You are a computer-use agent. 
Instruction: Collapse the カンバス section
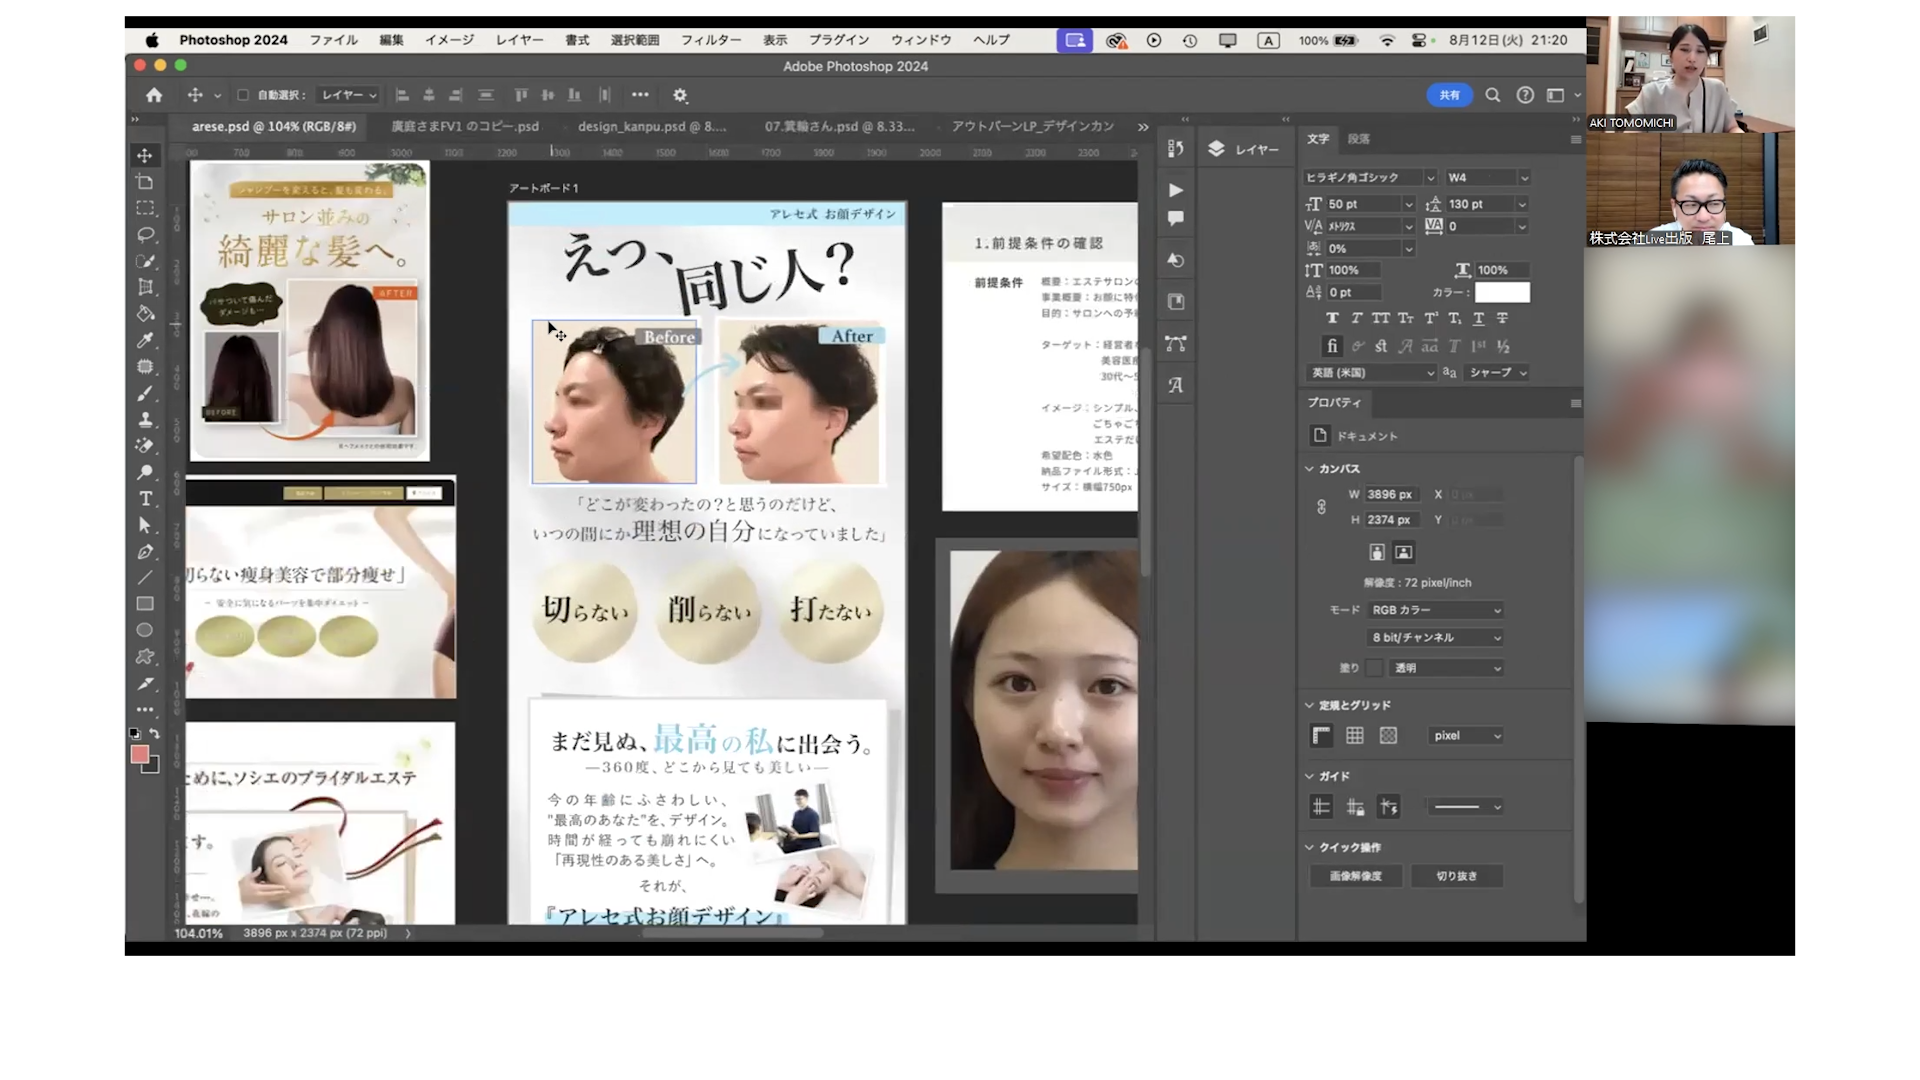[1310, 468]
